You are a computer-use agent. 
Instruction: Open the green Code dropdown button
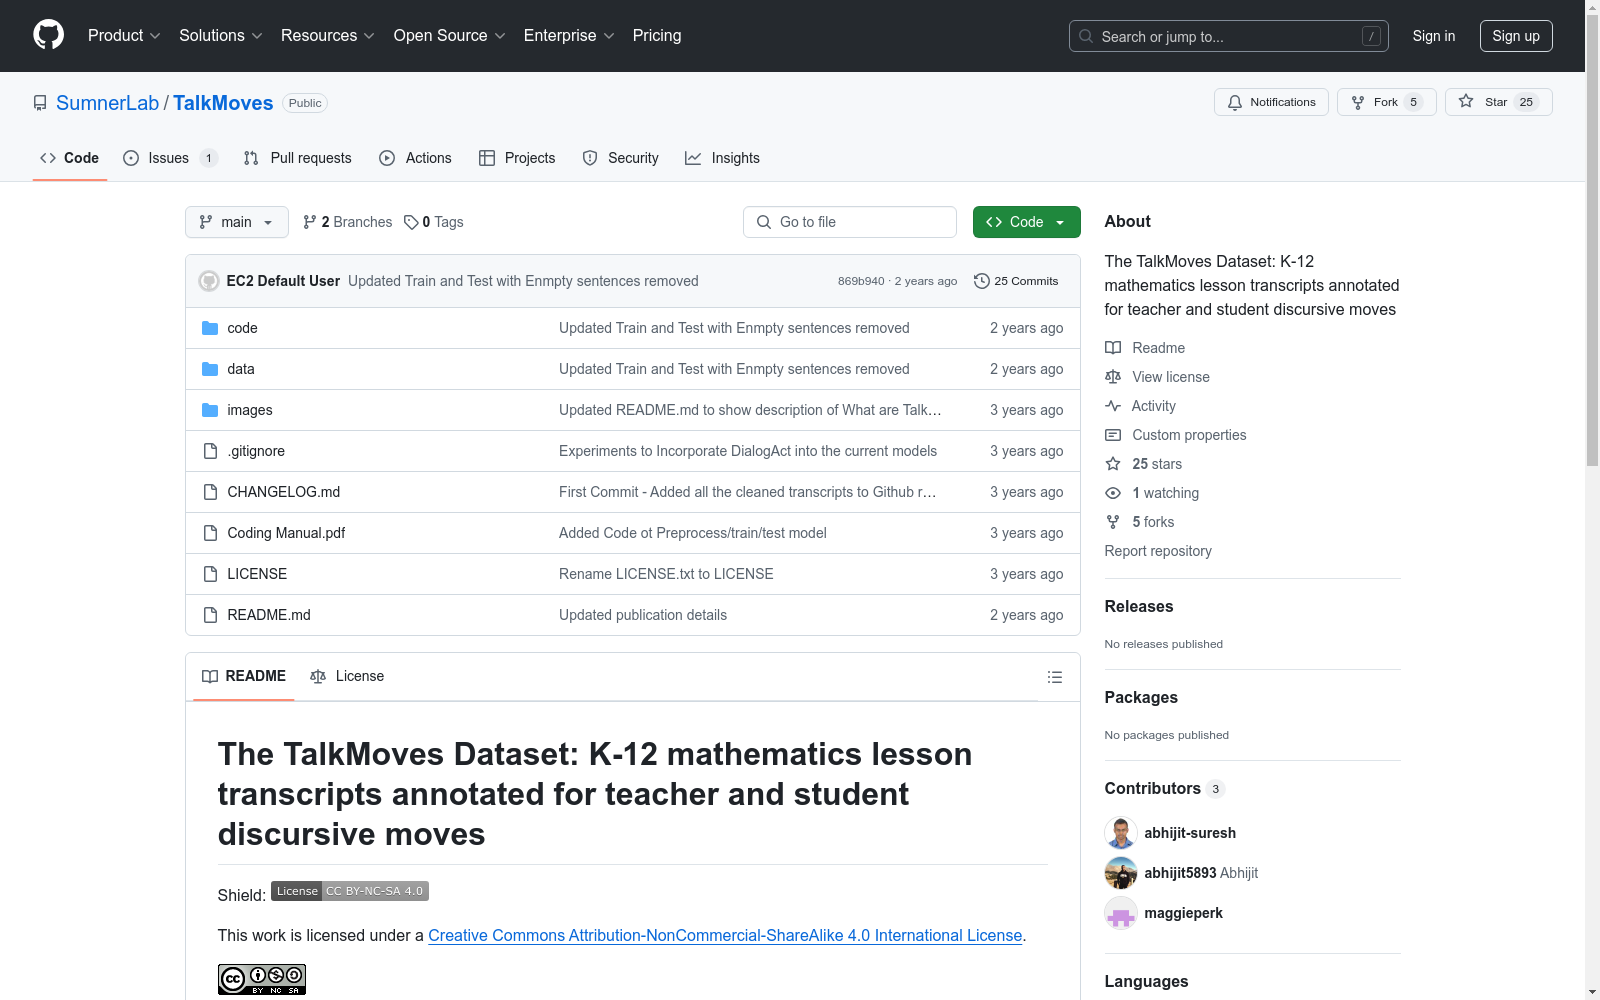point(1026,222)
